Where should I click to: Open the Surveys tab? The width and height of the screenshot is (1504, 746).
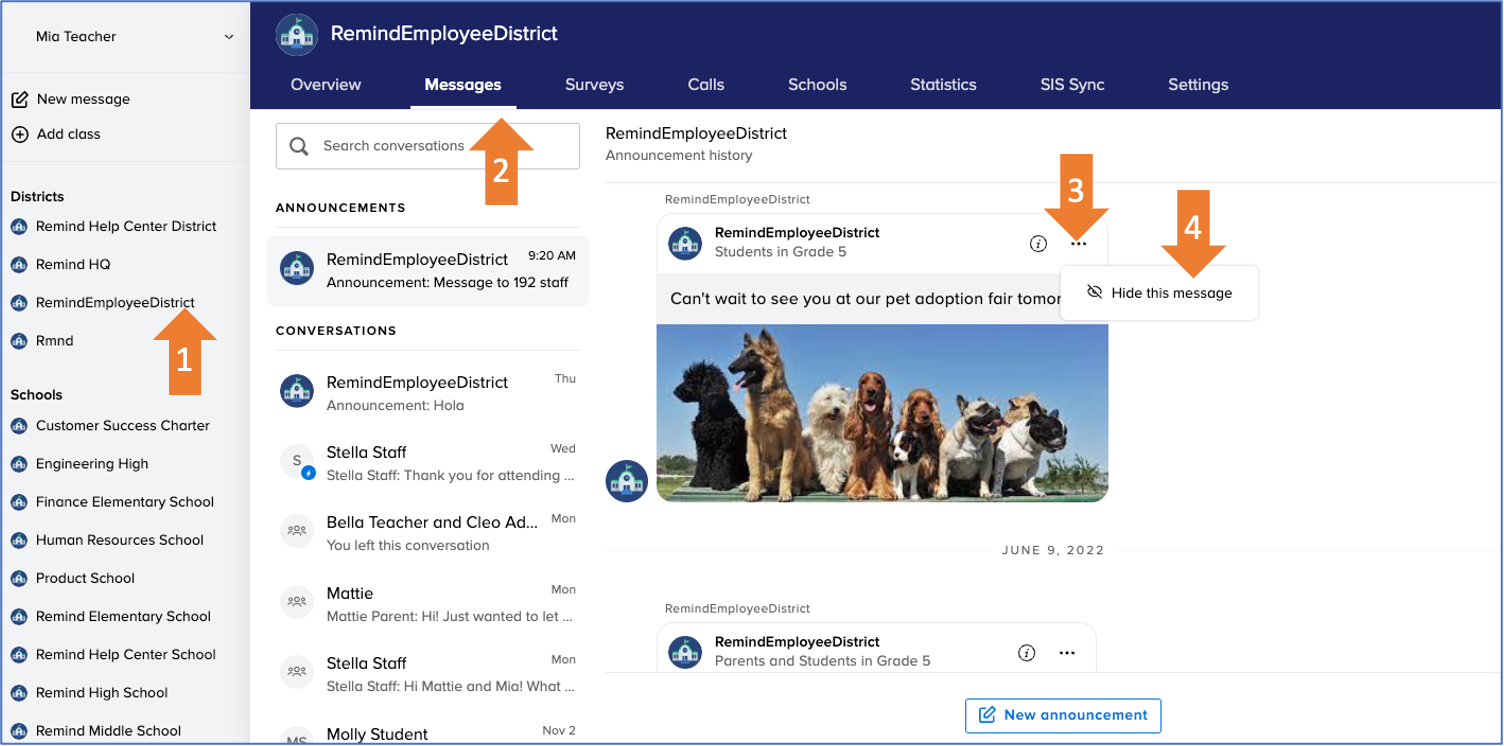click(x=594, y=85)
